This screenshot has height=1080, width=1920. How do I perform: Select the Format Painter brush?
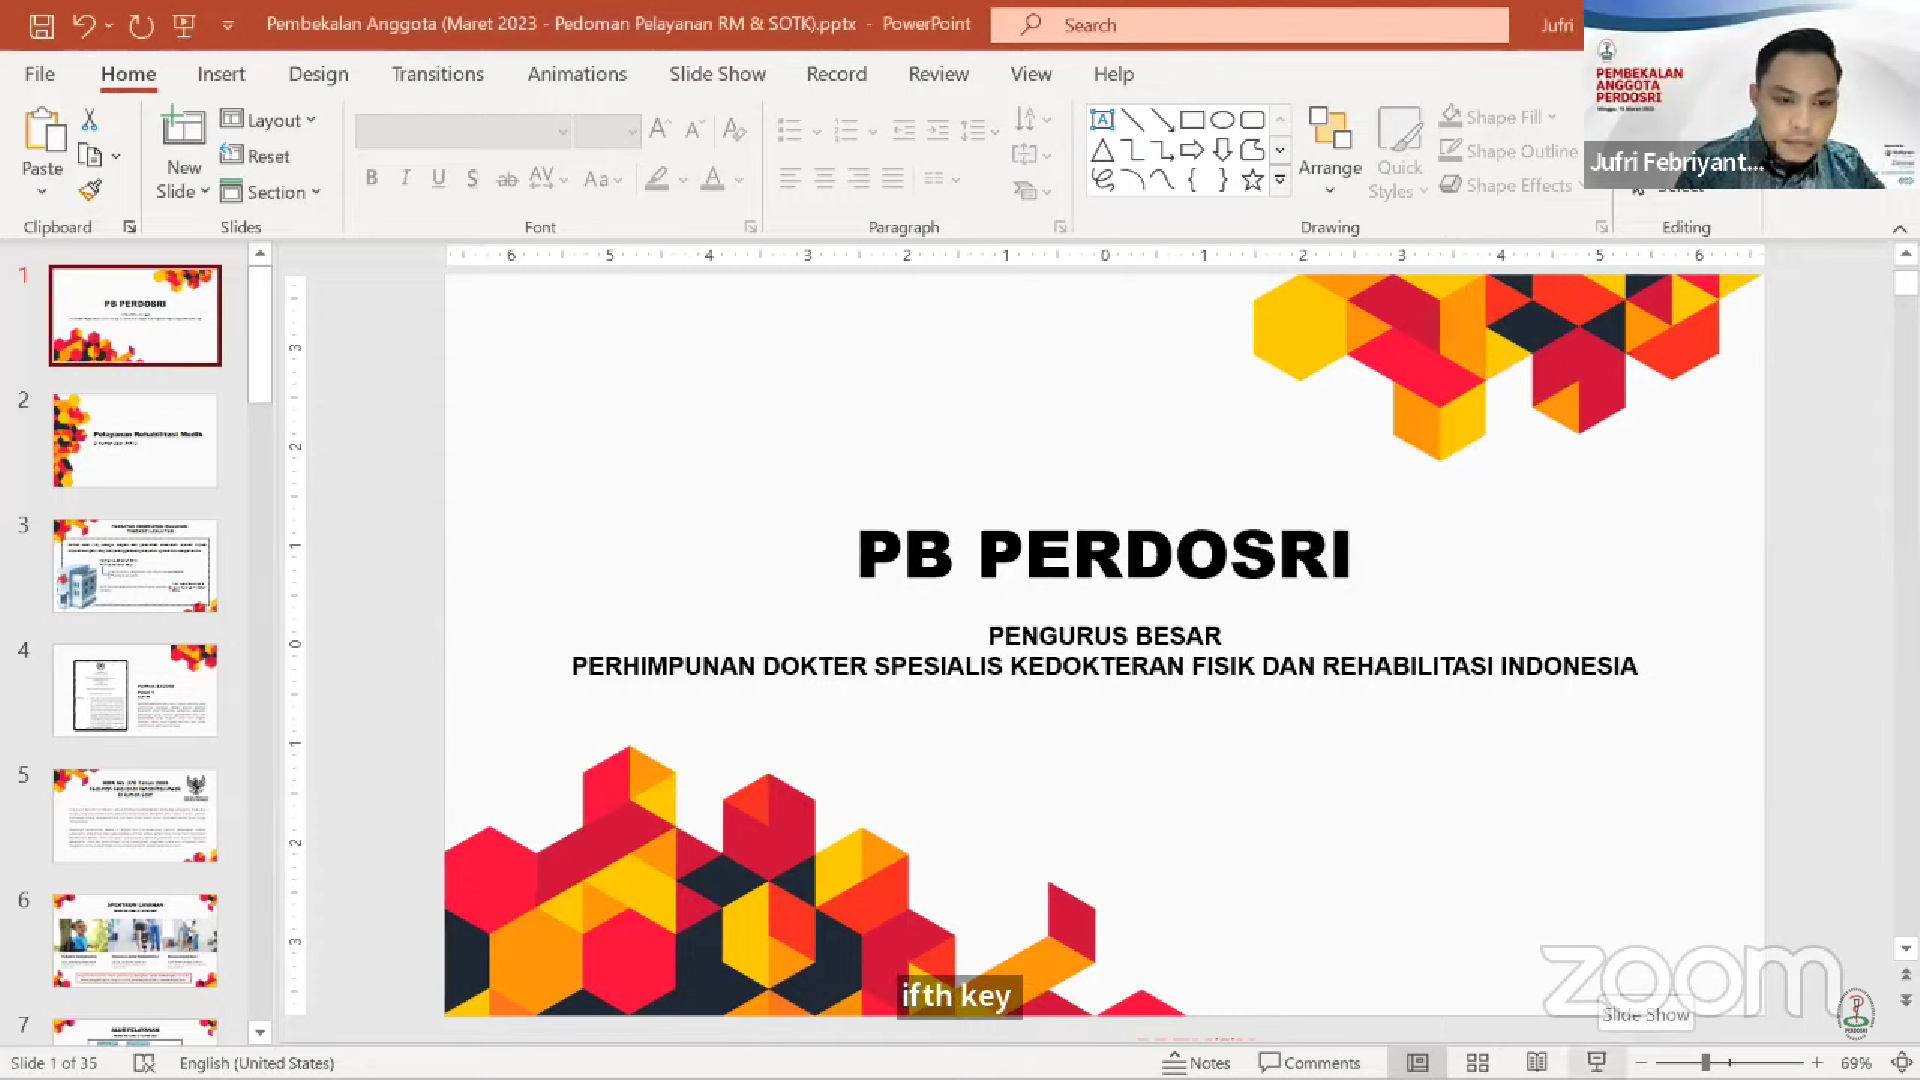90,190
